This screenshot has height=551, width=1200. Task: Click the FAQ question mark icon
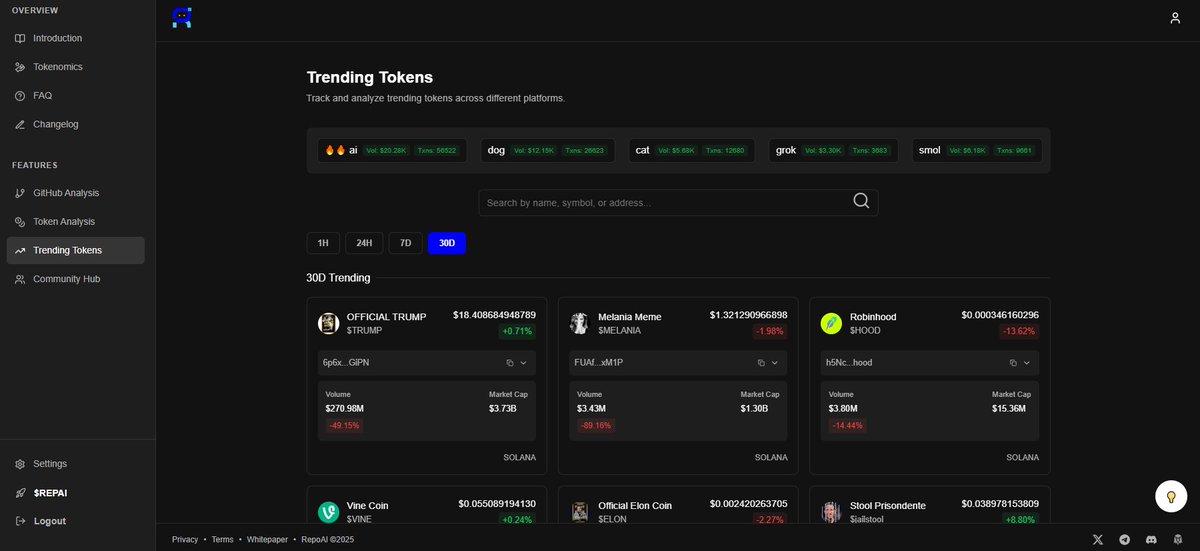click(21, 96)
